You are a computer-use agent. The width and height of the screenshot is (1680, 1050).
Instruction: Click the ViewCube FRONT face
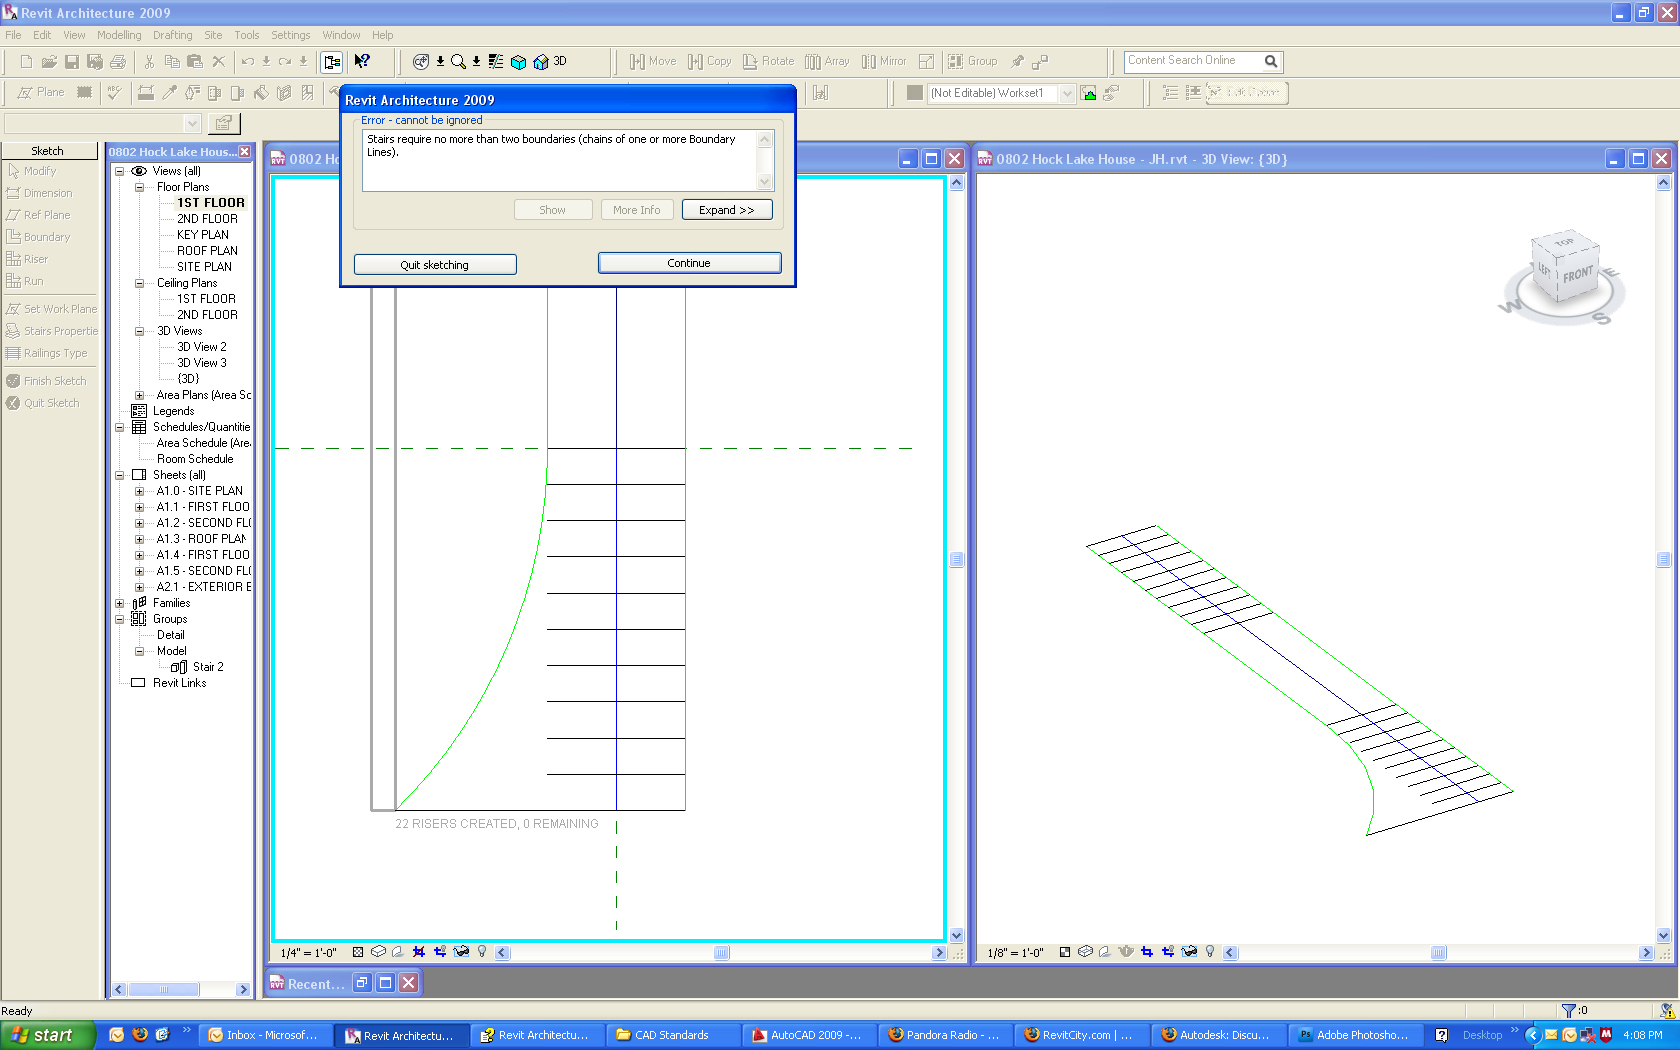tap(1577, 275)
